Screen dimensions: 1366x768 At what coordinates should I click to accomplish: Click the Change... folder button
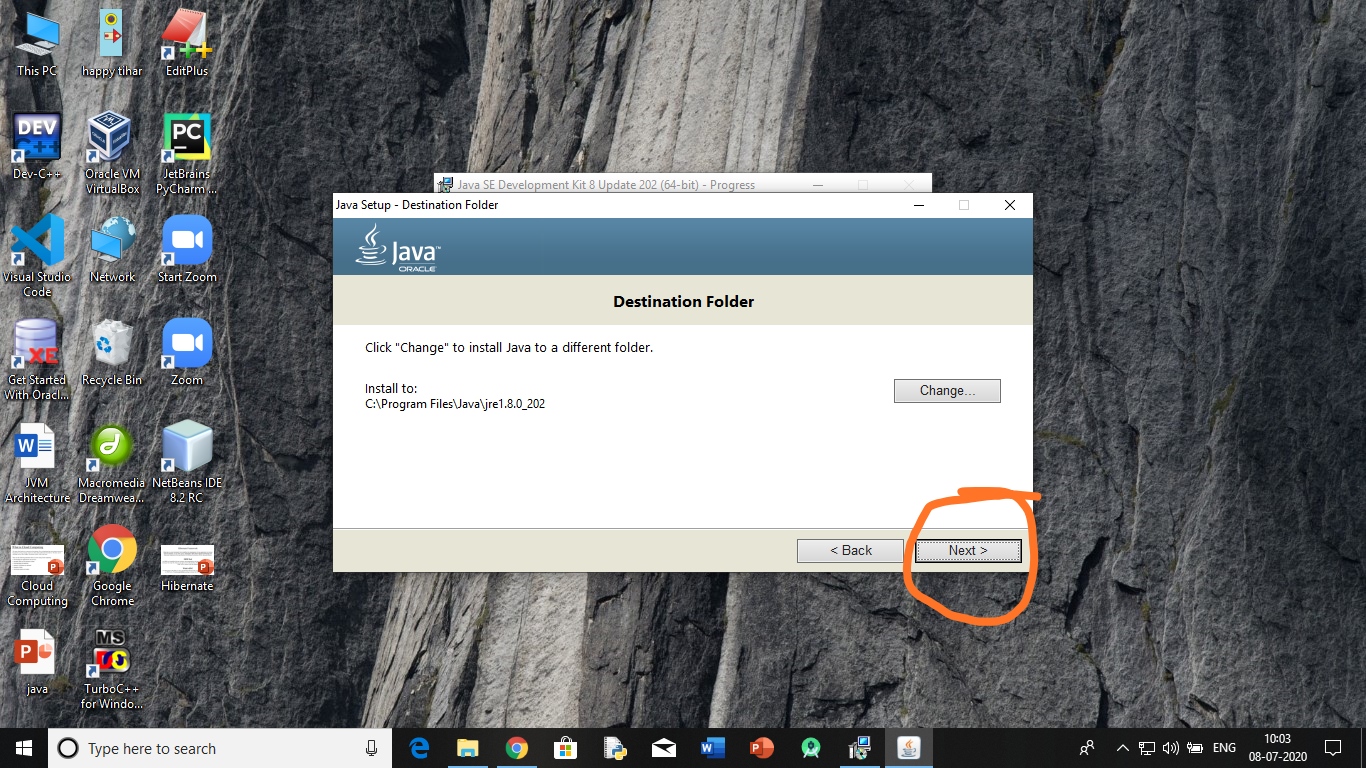[x=947, y=391]
